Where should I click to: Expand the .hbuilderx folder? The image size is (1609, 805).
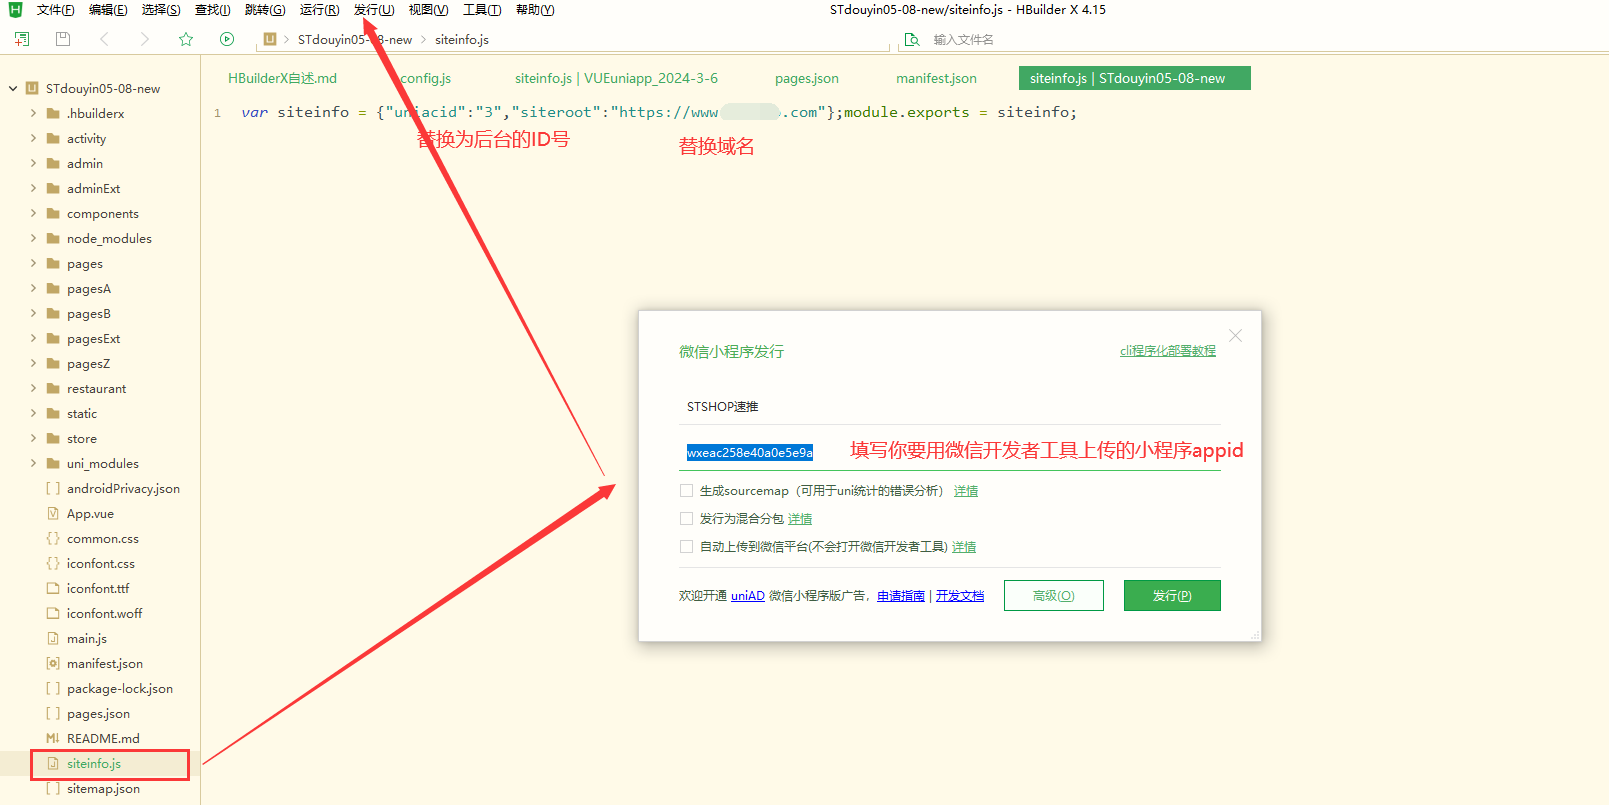[33, 113]
